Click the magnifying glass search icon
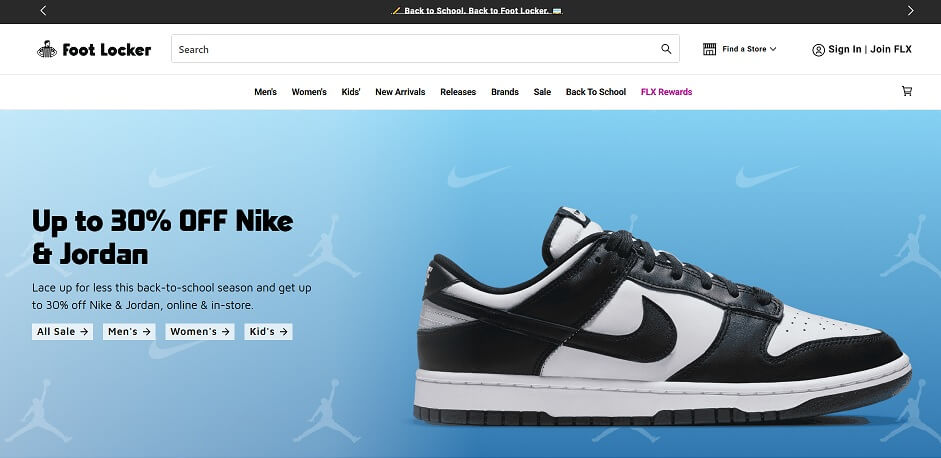This screenshot has width=941, height=458. point(666,49)
